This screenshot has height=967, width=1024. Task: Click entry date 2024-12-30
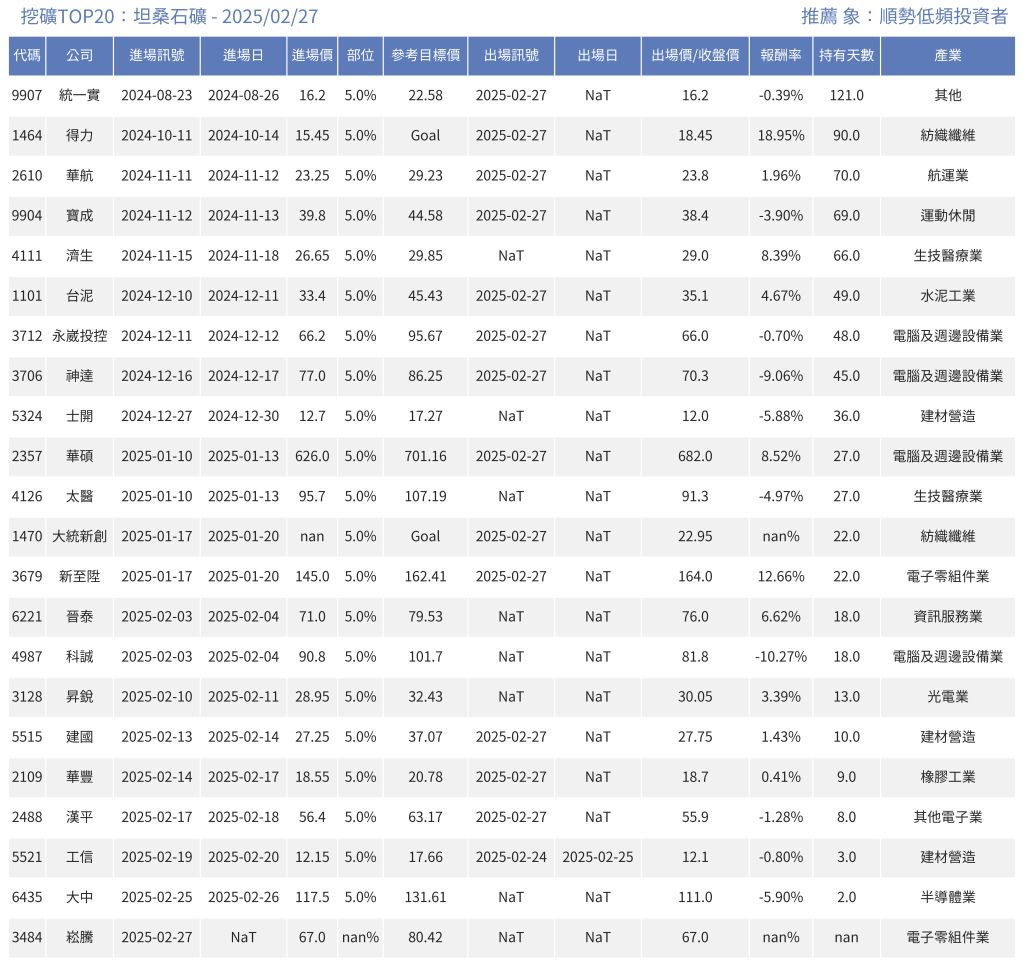(x=243, y=416)
